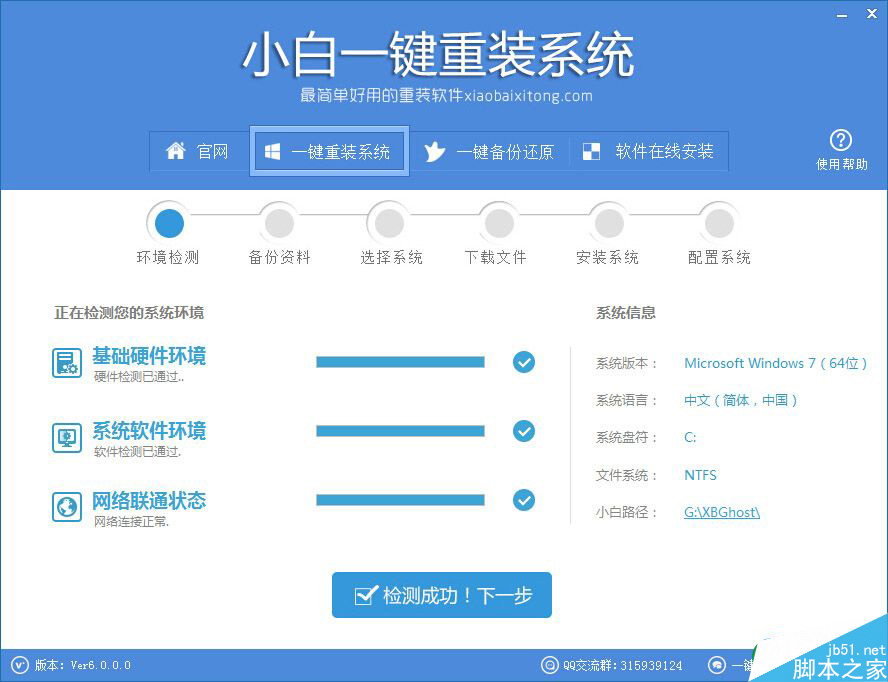Toggle the checkmark badge beside 基础硬件环境
The image size is (888, 682).
(524, 362)
